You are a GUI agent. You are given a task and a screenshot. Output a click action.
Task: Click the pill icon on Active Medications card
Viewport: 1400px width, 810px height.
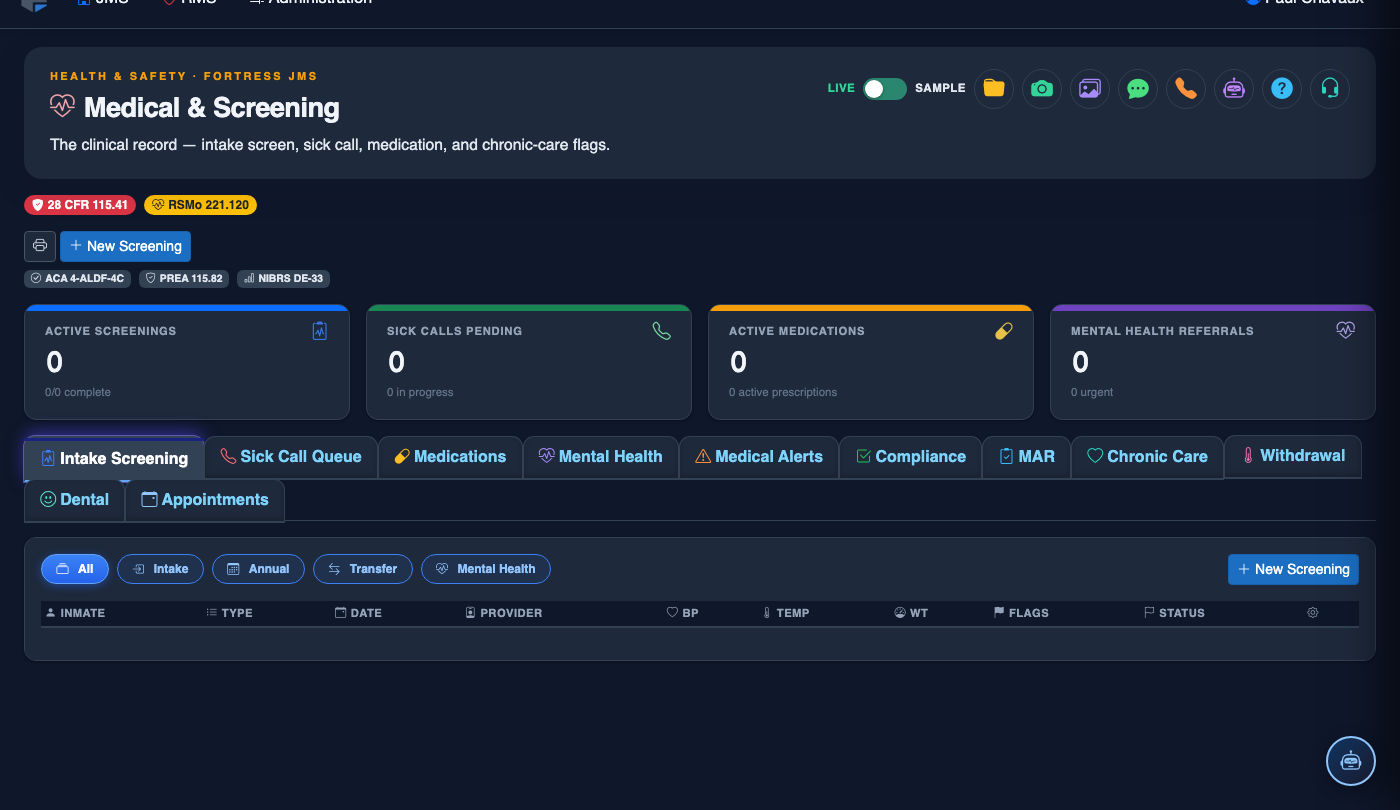point(1004,331)
